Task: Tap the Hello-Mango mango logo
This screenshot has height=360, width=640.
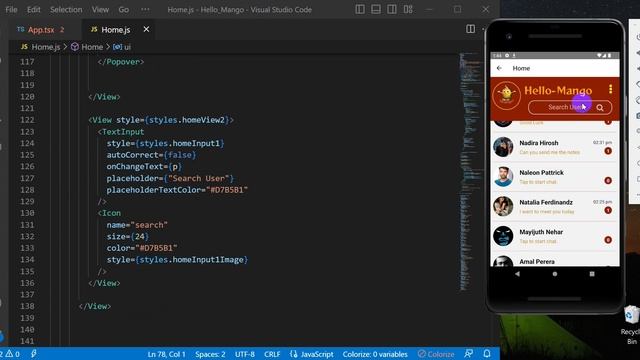Action: pos(507,95)
